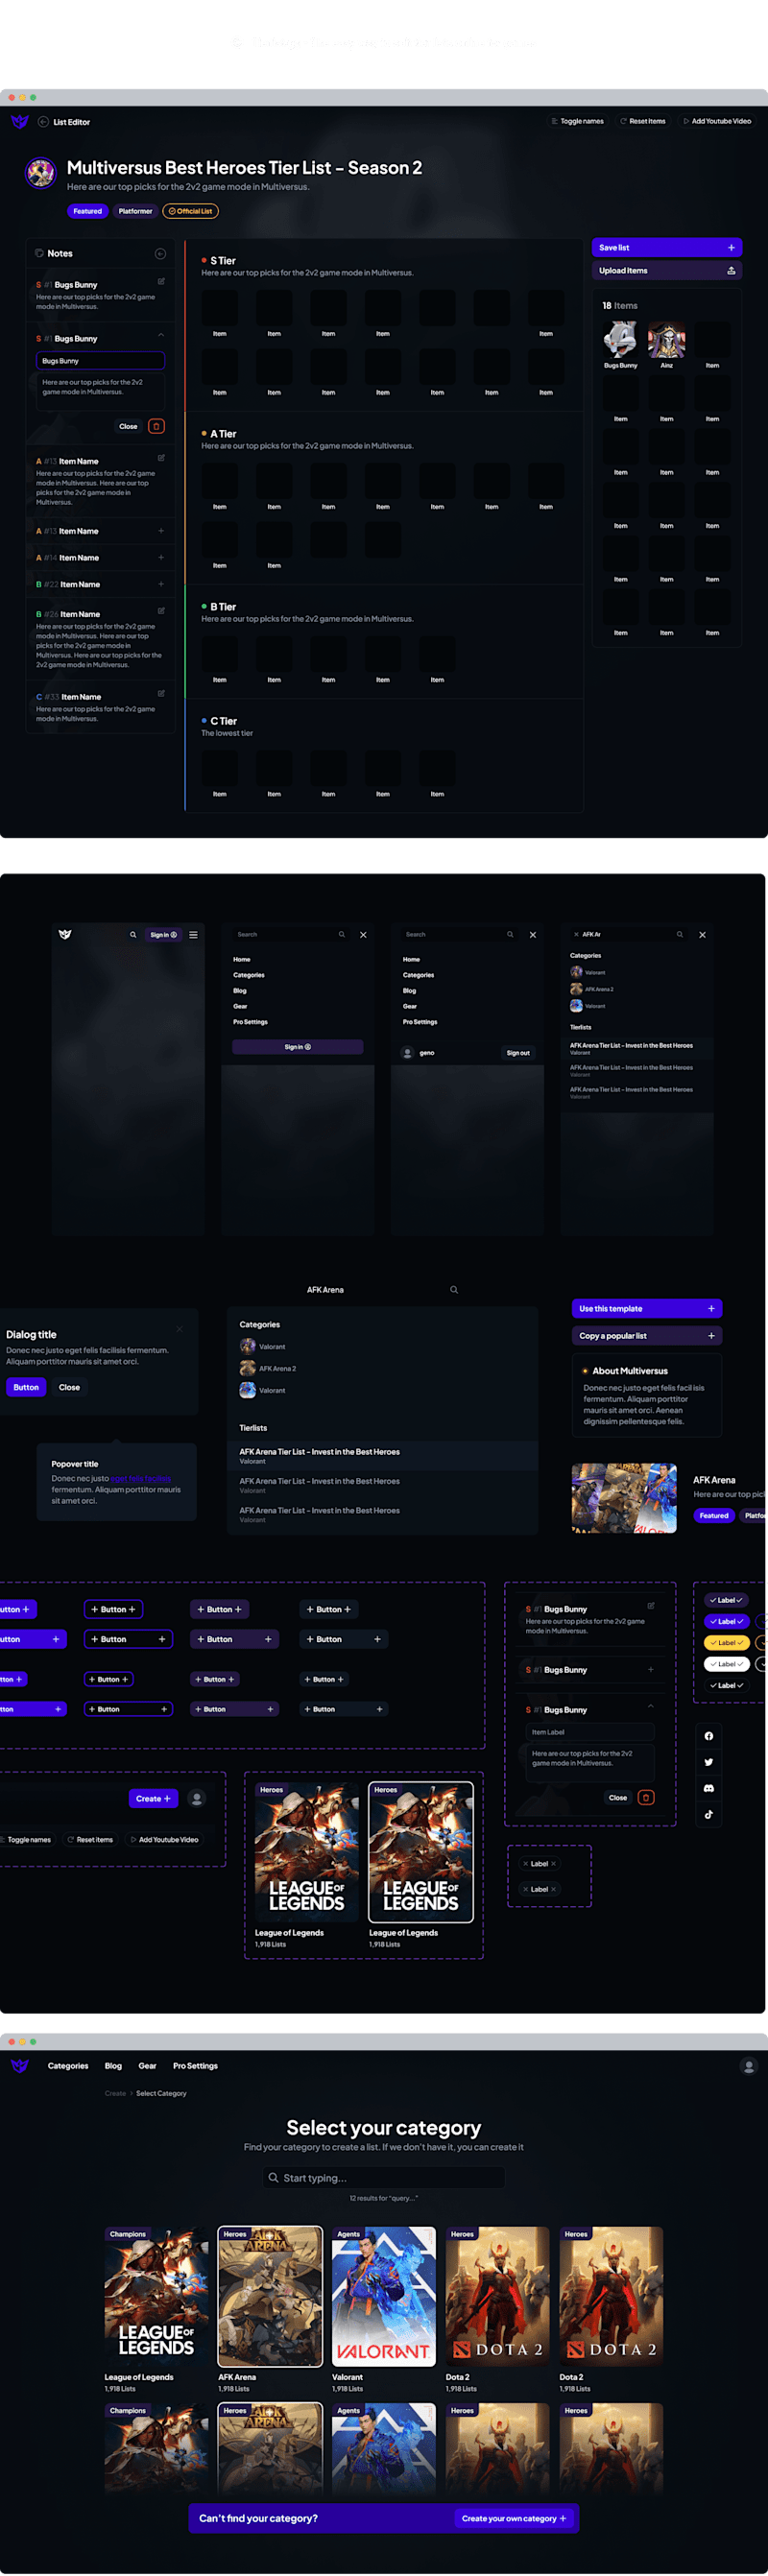The width and height of the screenshot is (768, 2576).
Task: Click the blue Button in Dialog title box
Action: pyautogui.click(x=26, y=1387)
